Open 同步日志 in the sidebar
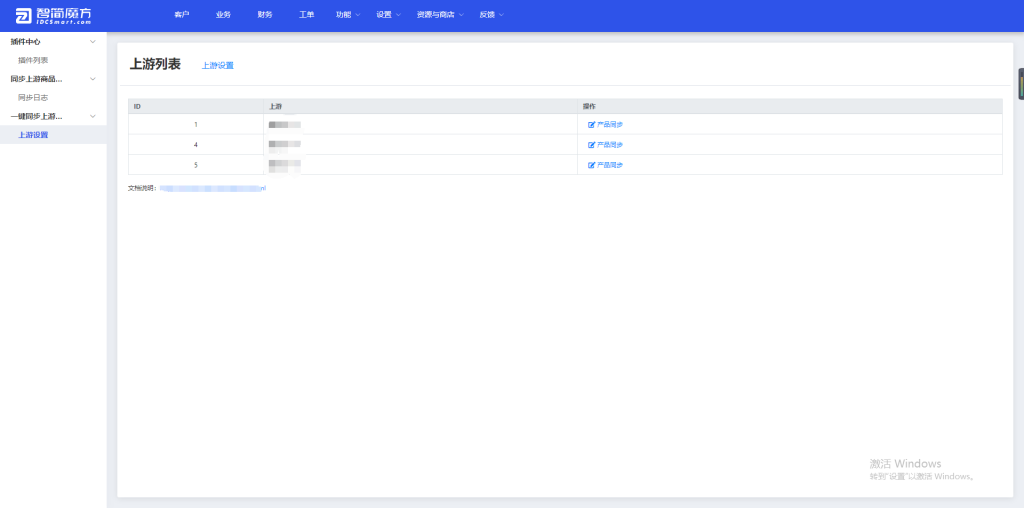Viewport: 1024px width, 508px height. tap(33, 98)
